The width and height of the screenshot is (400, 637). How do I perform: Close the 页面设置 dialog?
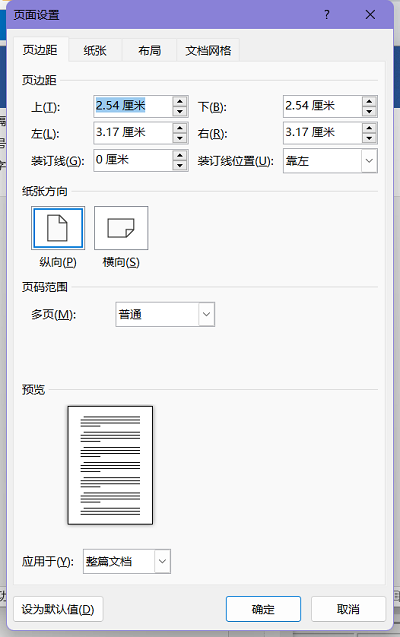tap(370, 15)
